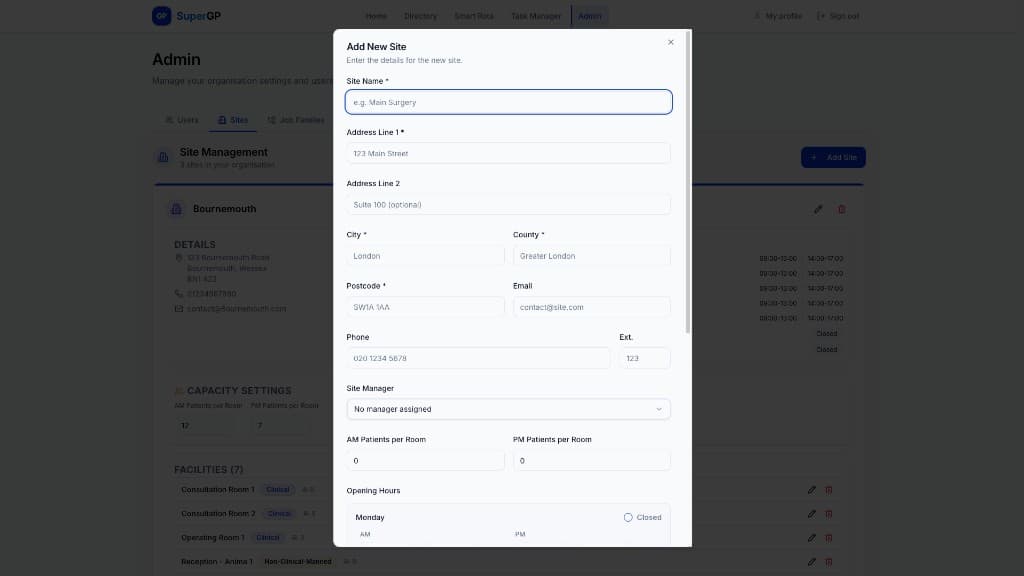Open My profile link
This screenshot has height=576, width=1024.
point(778,16)
